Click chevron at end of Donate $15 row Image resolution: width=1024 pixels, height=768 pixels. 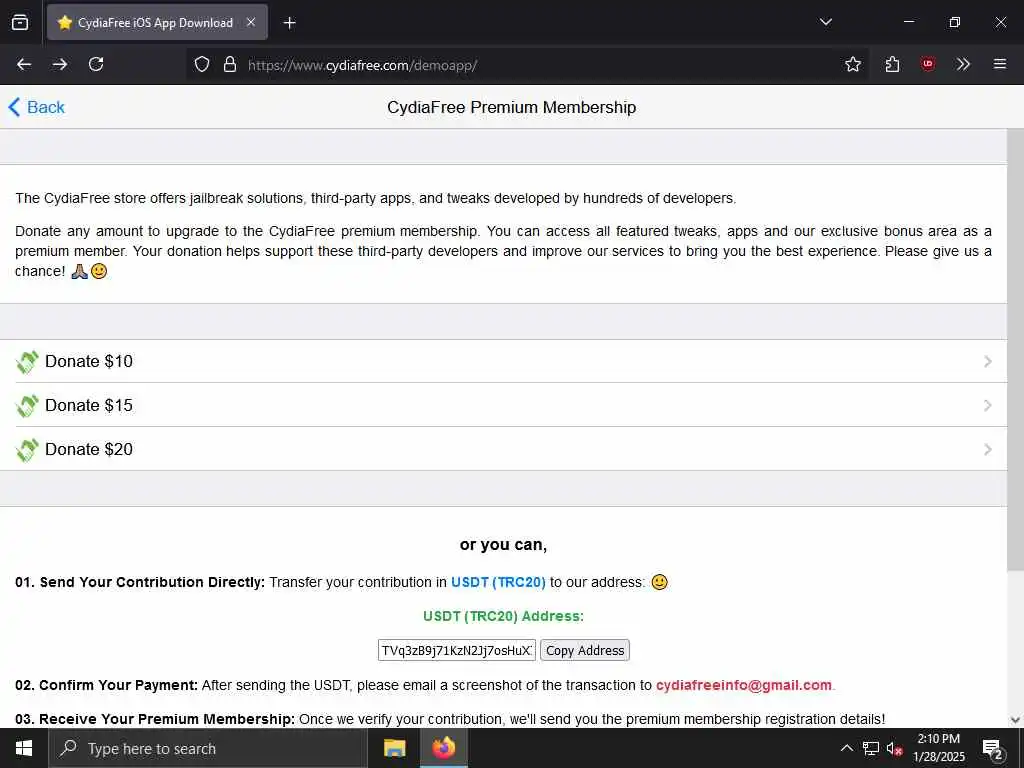(987, 406)
